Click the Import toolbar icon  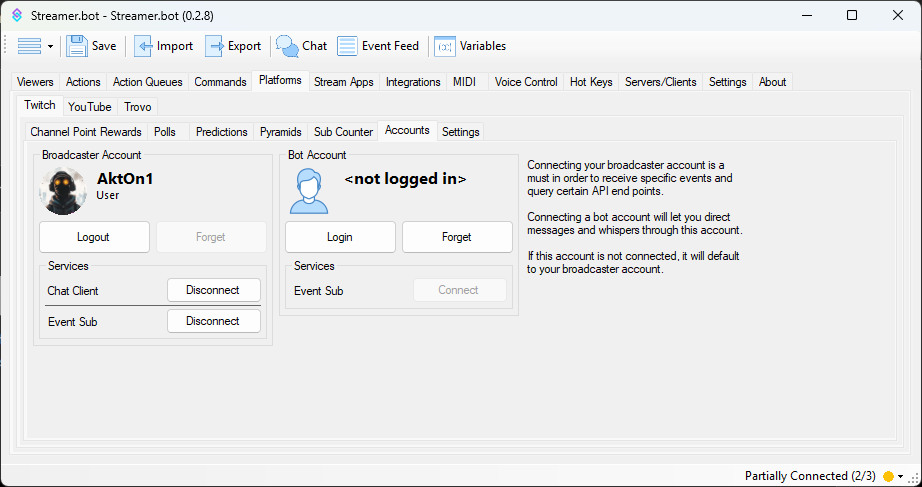pyautogui.click(x=143, y=46)
